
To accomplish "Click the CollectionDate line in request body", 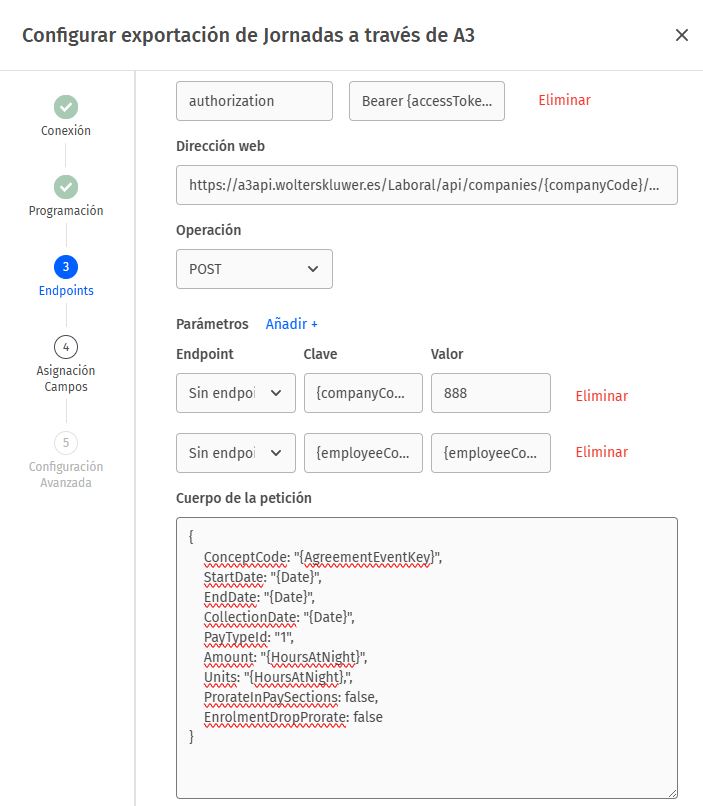I will (x=279, y=617).
